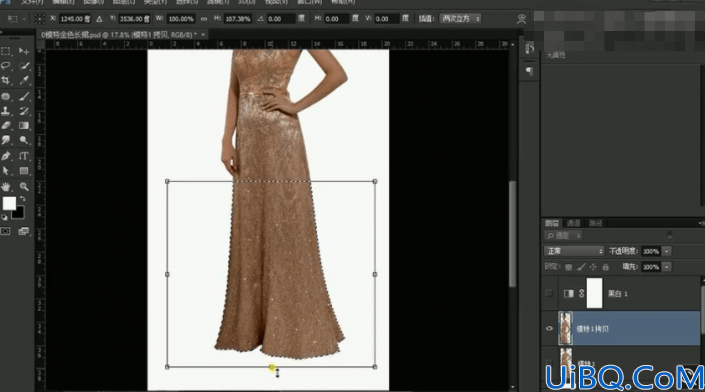Switch to warp mode icon
Image resolution: width=705 pixels, height=392 pixels.
pos(522,19)
